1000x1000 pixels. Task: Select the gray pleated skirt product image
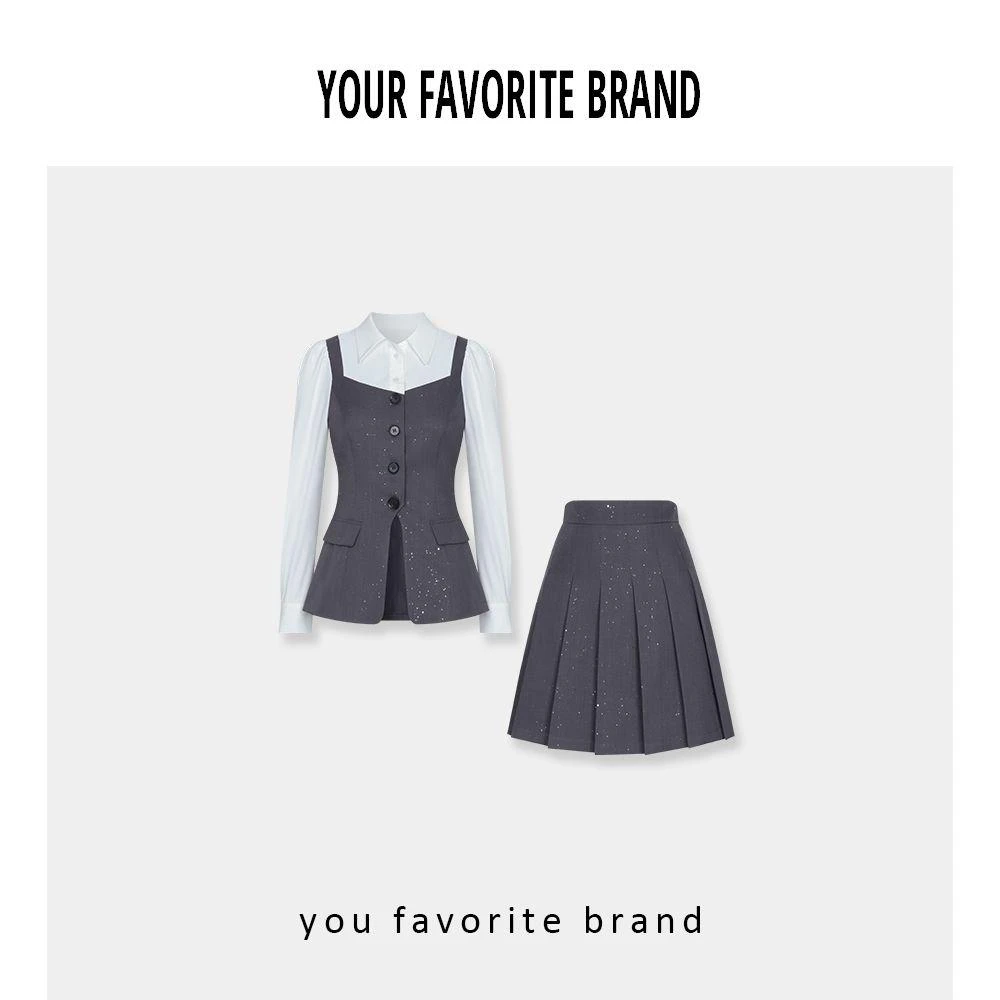(x=621, y=627)
